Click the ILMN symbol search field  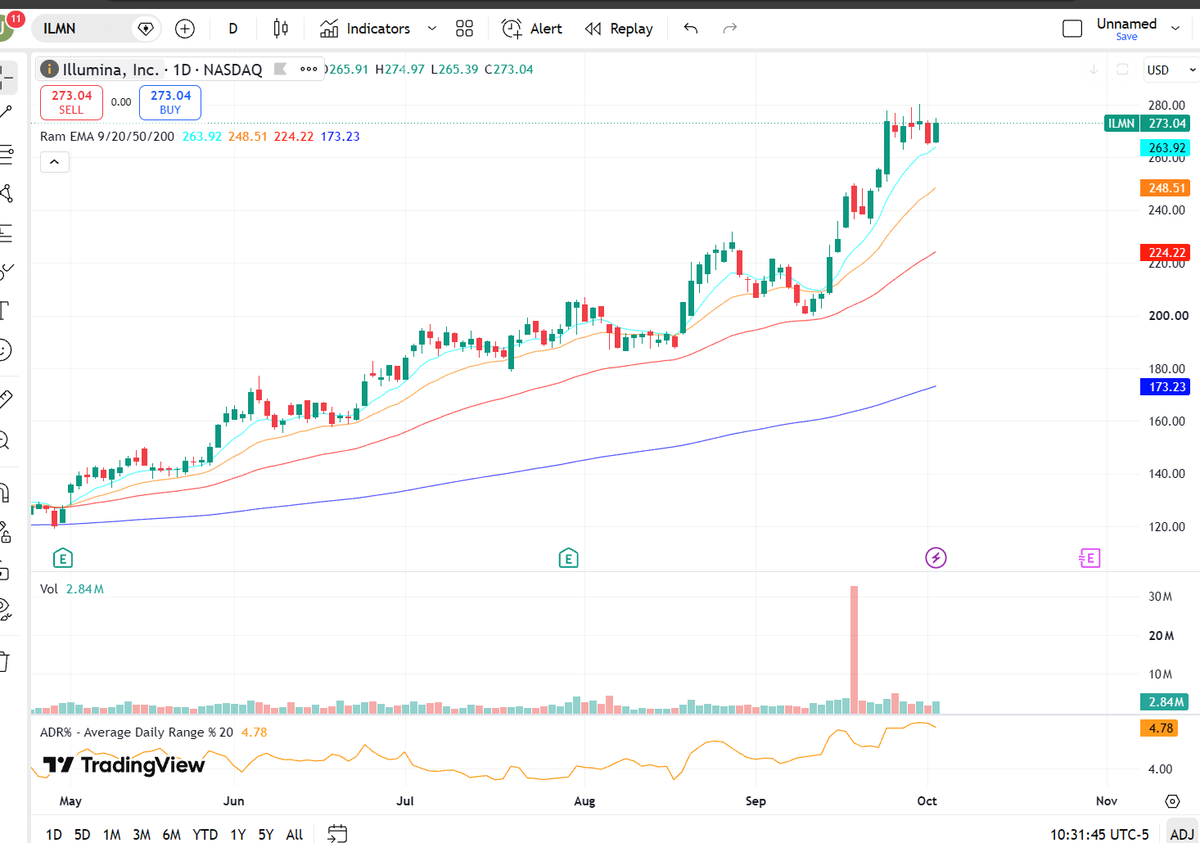(x=98, y=29)
